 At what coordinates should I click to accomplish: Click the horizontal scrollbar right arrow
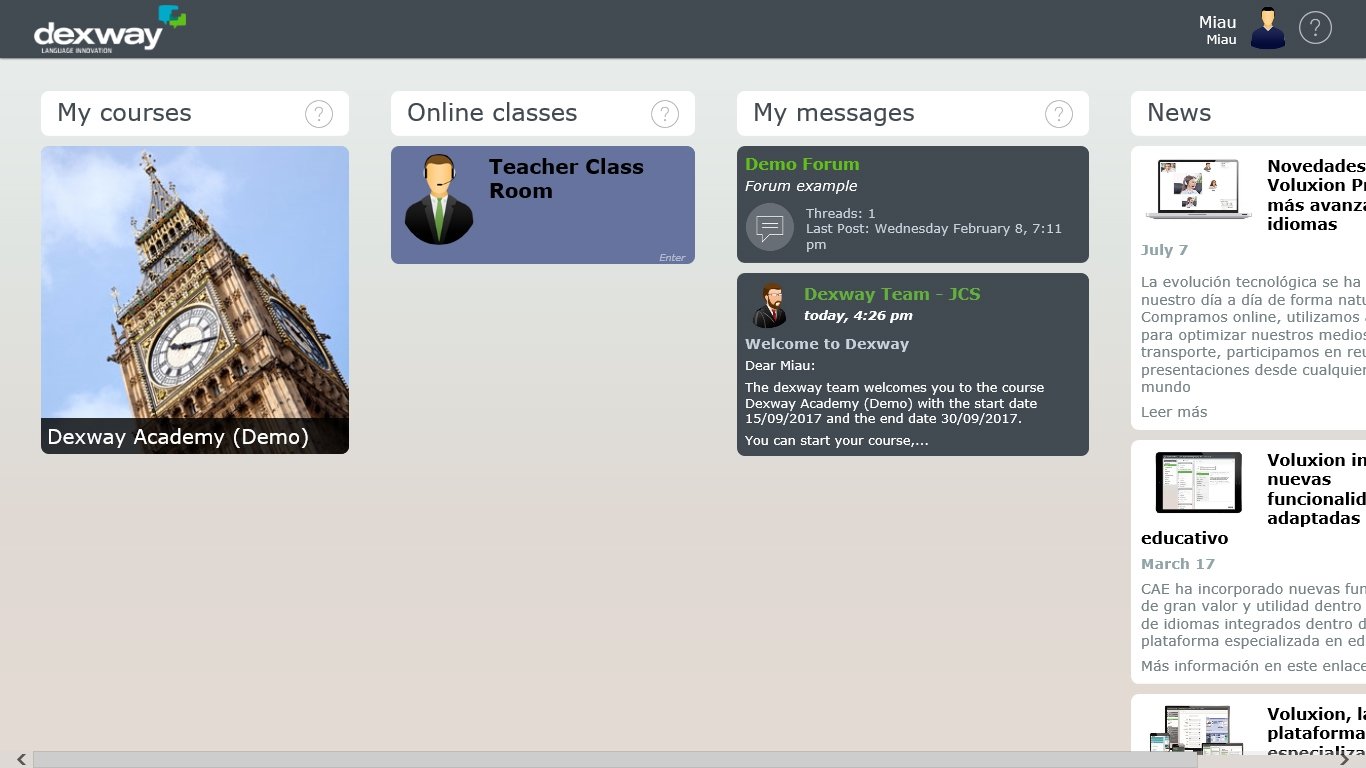[x=1345, y=760]
